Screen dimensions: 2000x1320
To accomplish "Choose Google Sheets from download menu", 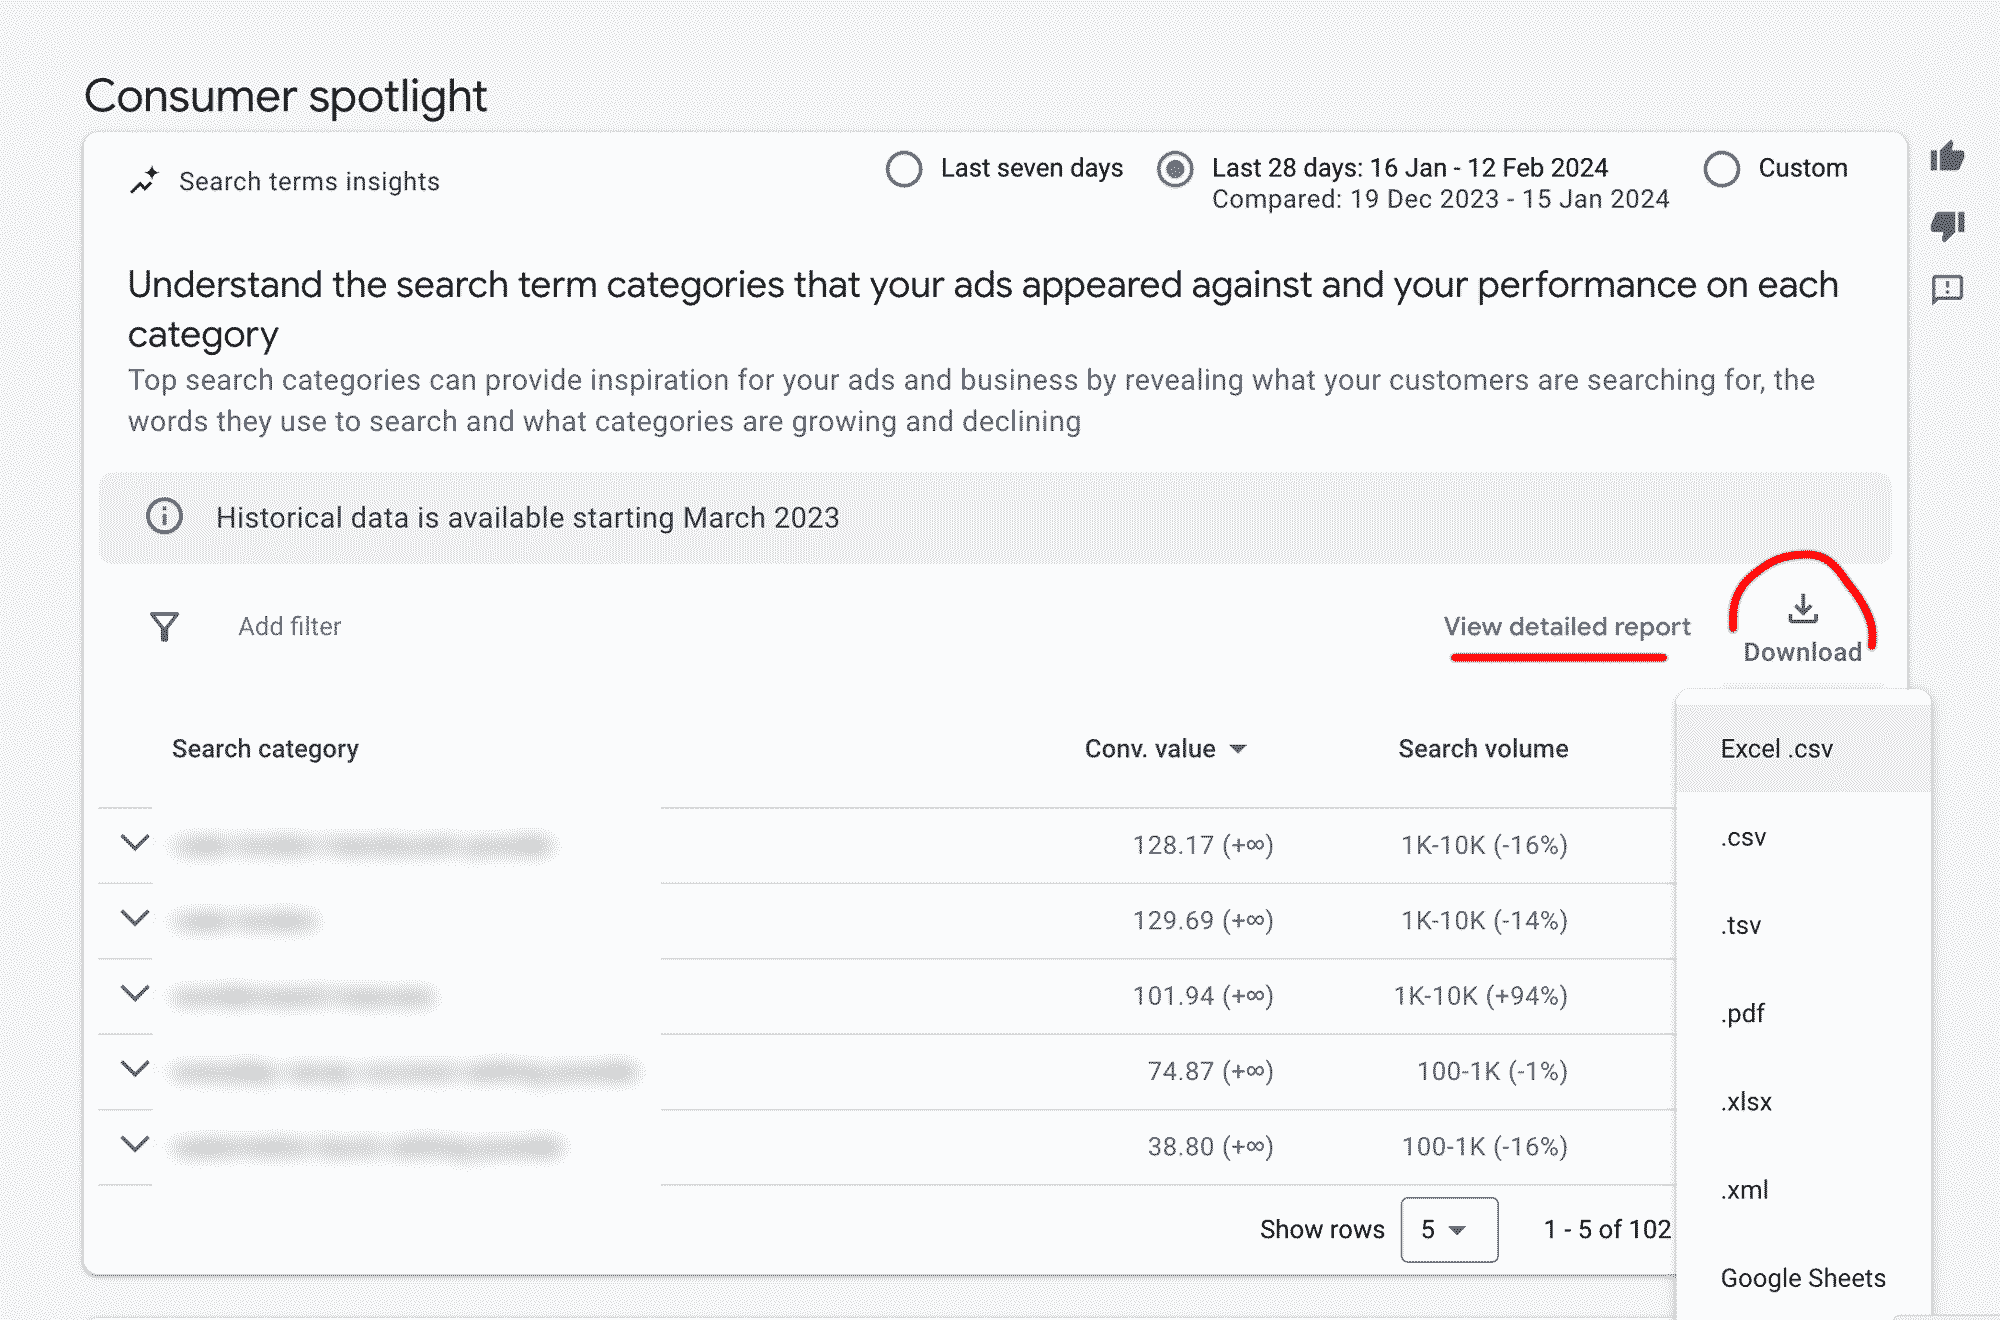I will (x=1801, y=1277).
